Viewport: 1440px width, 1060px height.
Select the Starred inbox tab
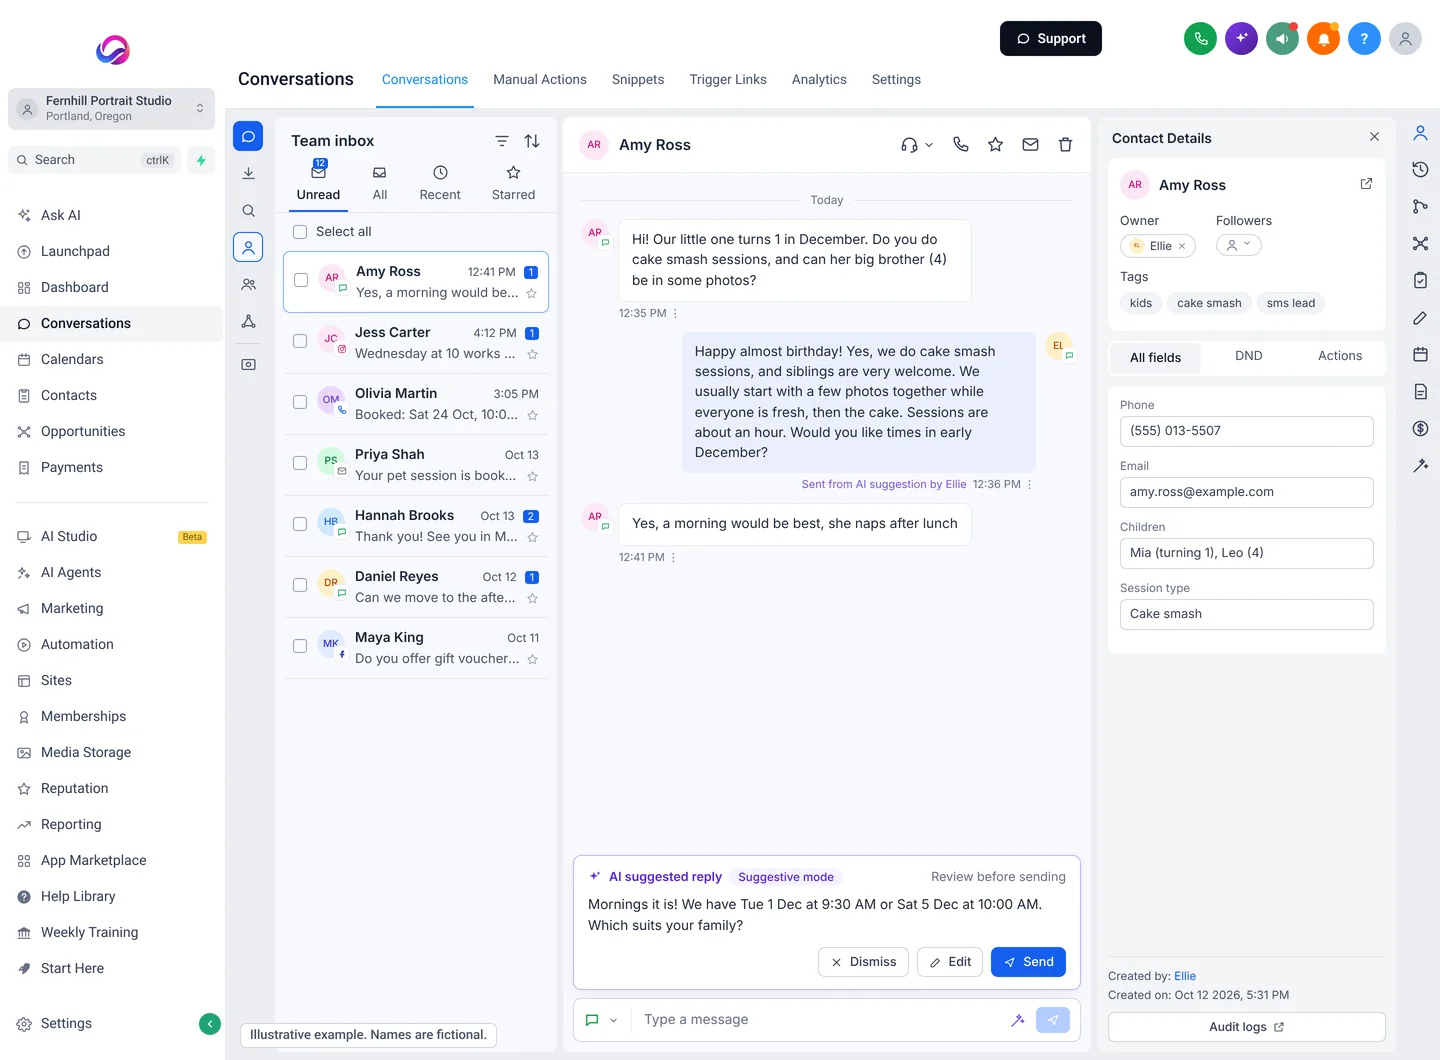[x=513, y=183]
